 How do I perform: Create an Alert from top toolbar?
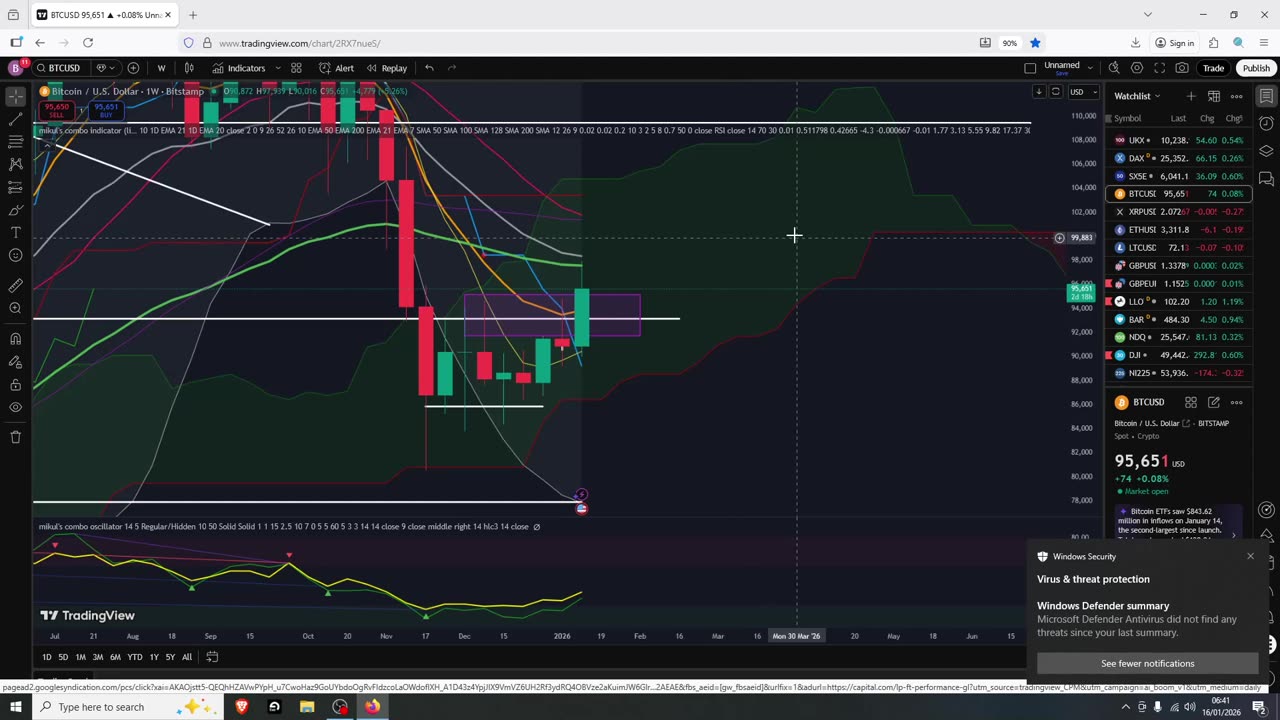[336, 68]
